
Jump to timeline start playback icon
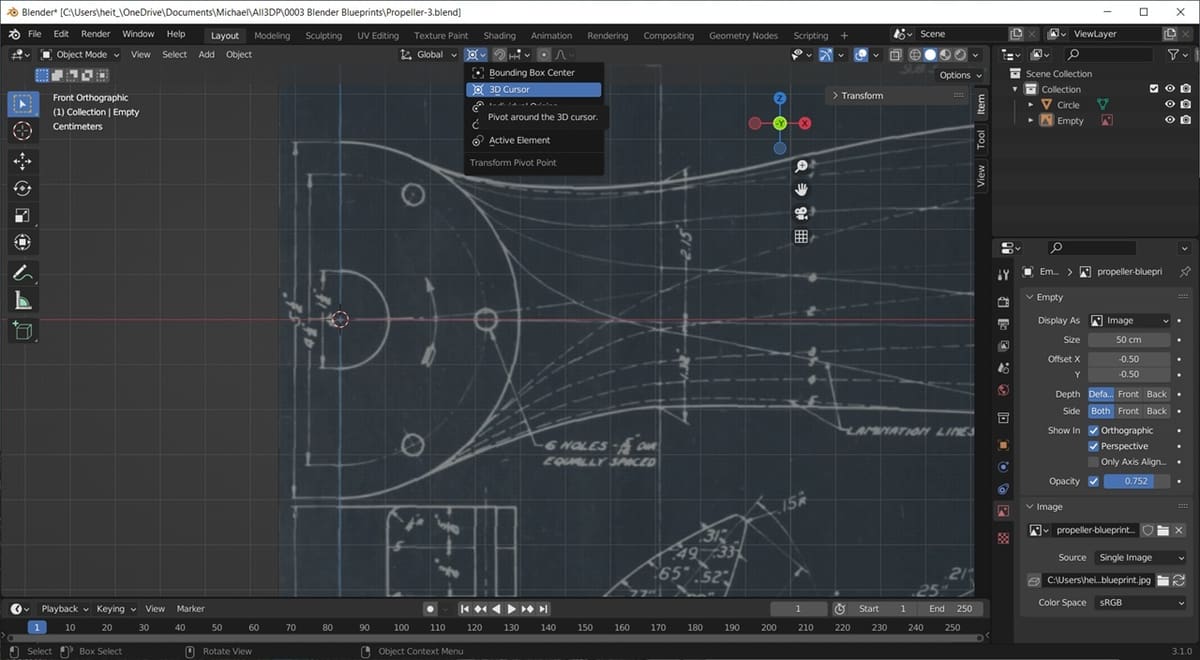coord(465,608)
